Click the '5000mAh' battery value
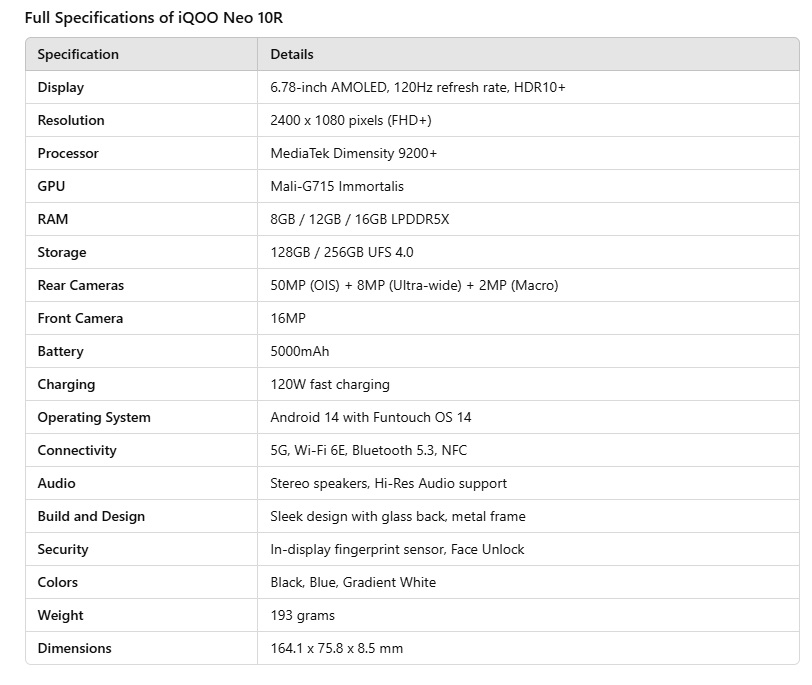 click(x=300, y=351)
